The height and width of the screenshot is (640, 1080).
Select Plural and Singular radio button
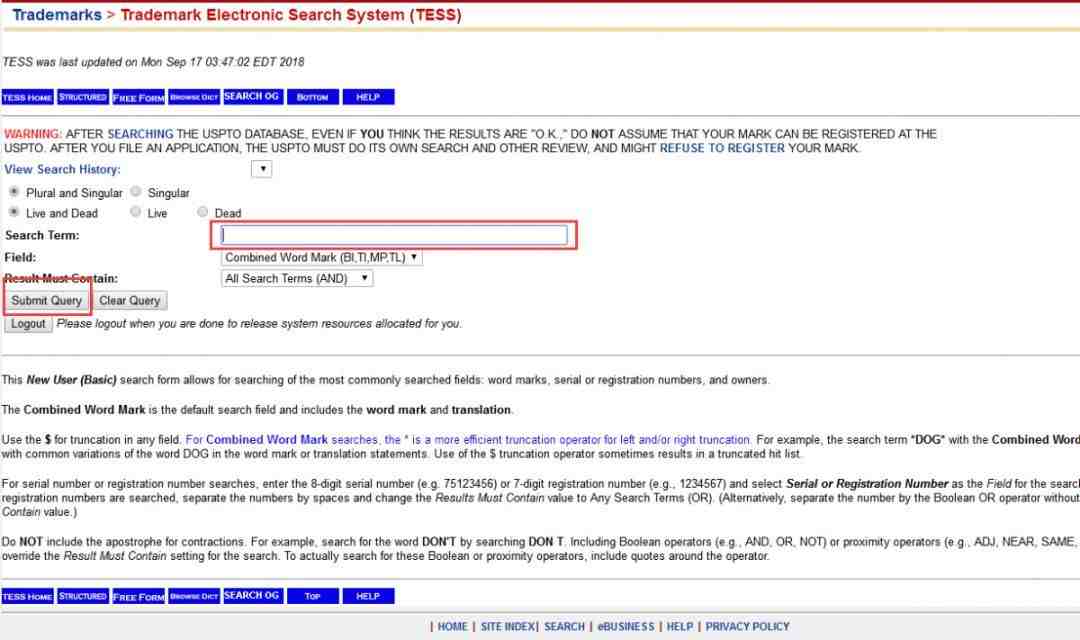[x=14, y=192]
